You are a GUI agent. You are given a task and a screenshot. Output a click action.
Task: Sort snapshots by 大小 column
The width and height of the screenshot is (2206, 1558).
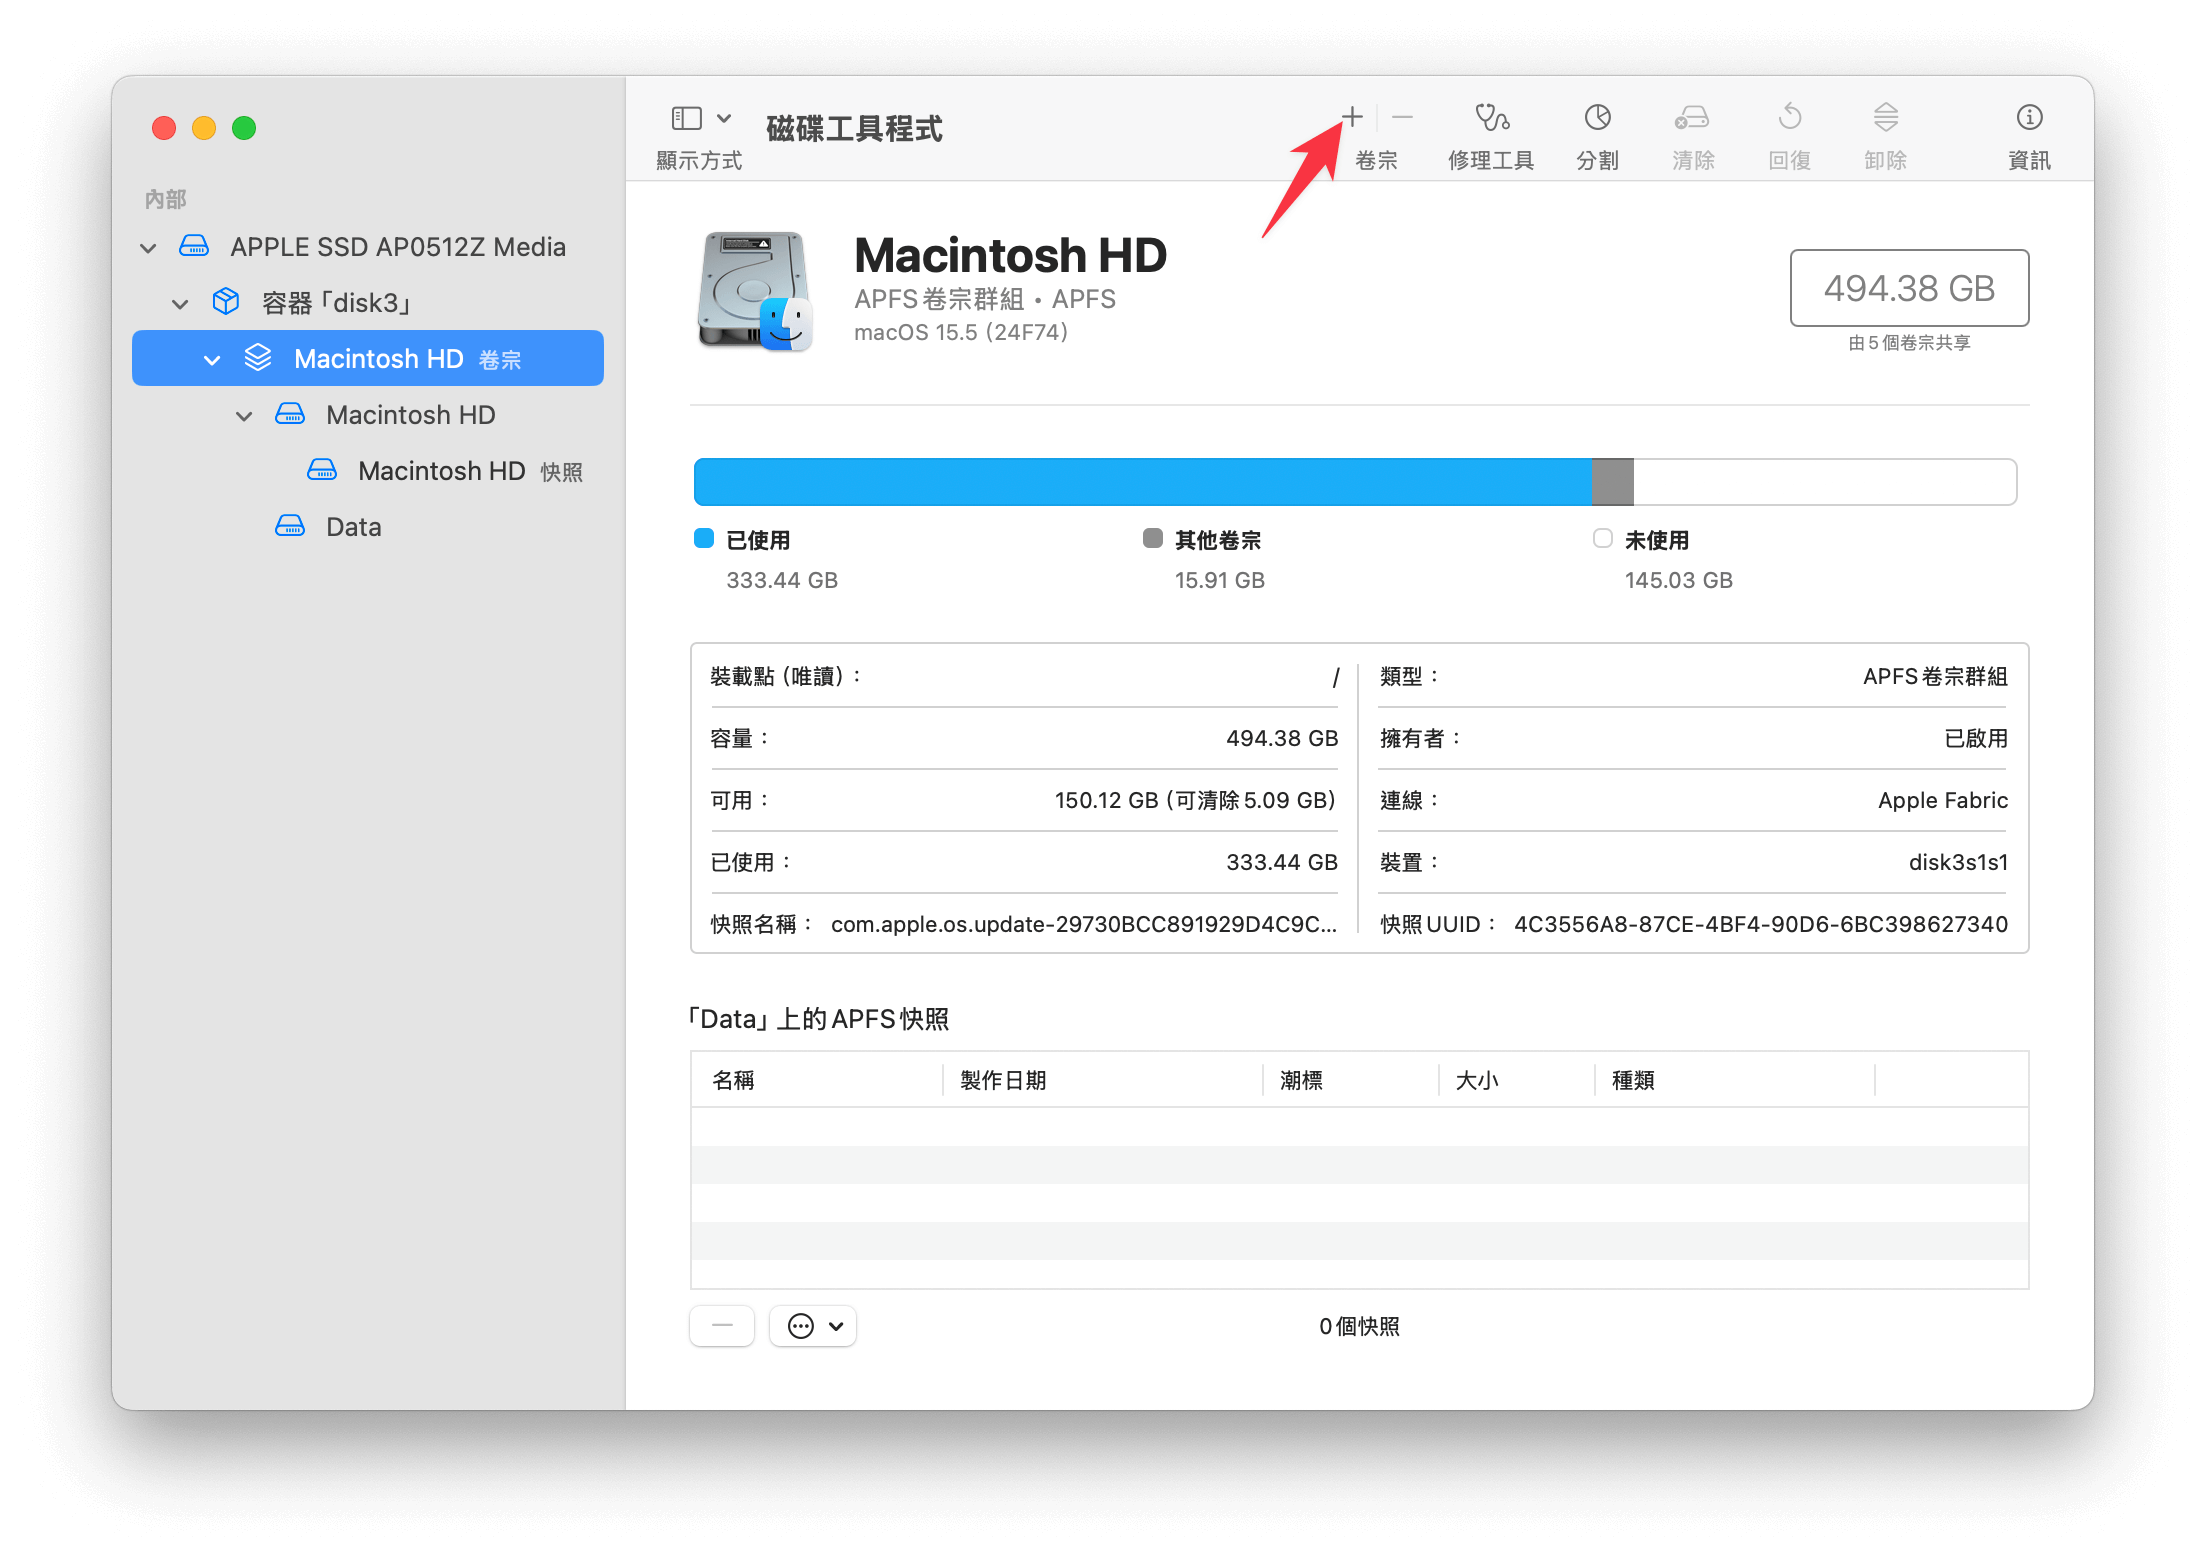(x=1516, y=1080)
